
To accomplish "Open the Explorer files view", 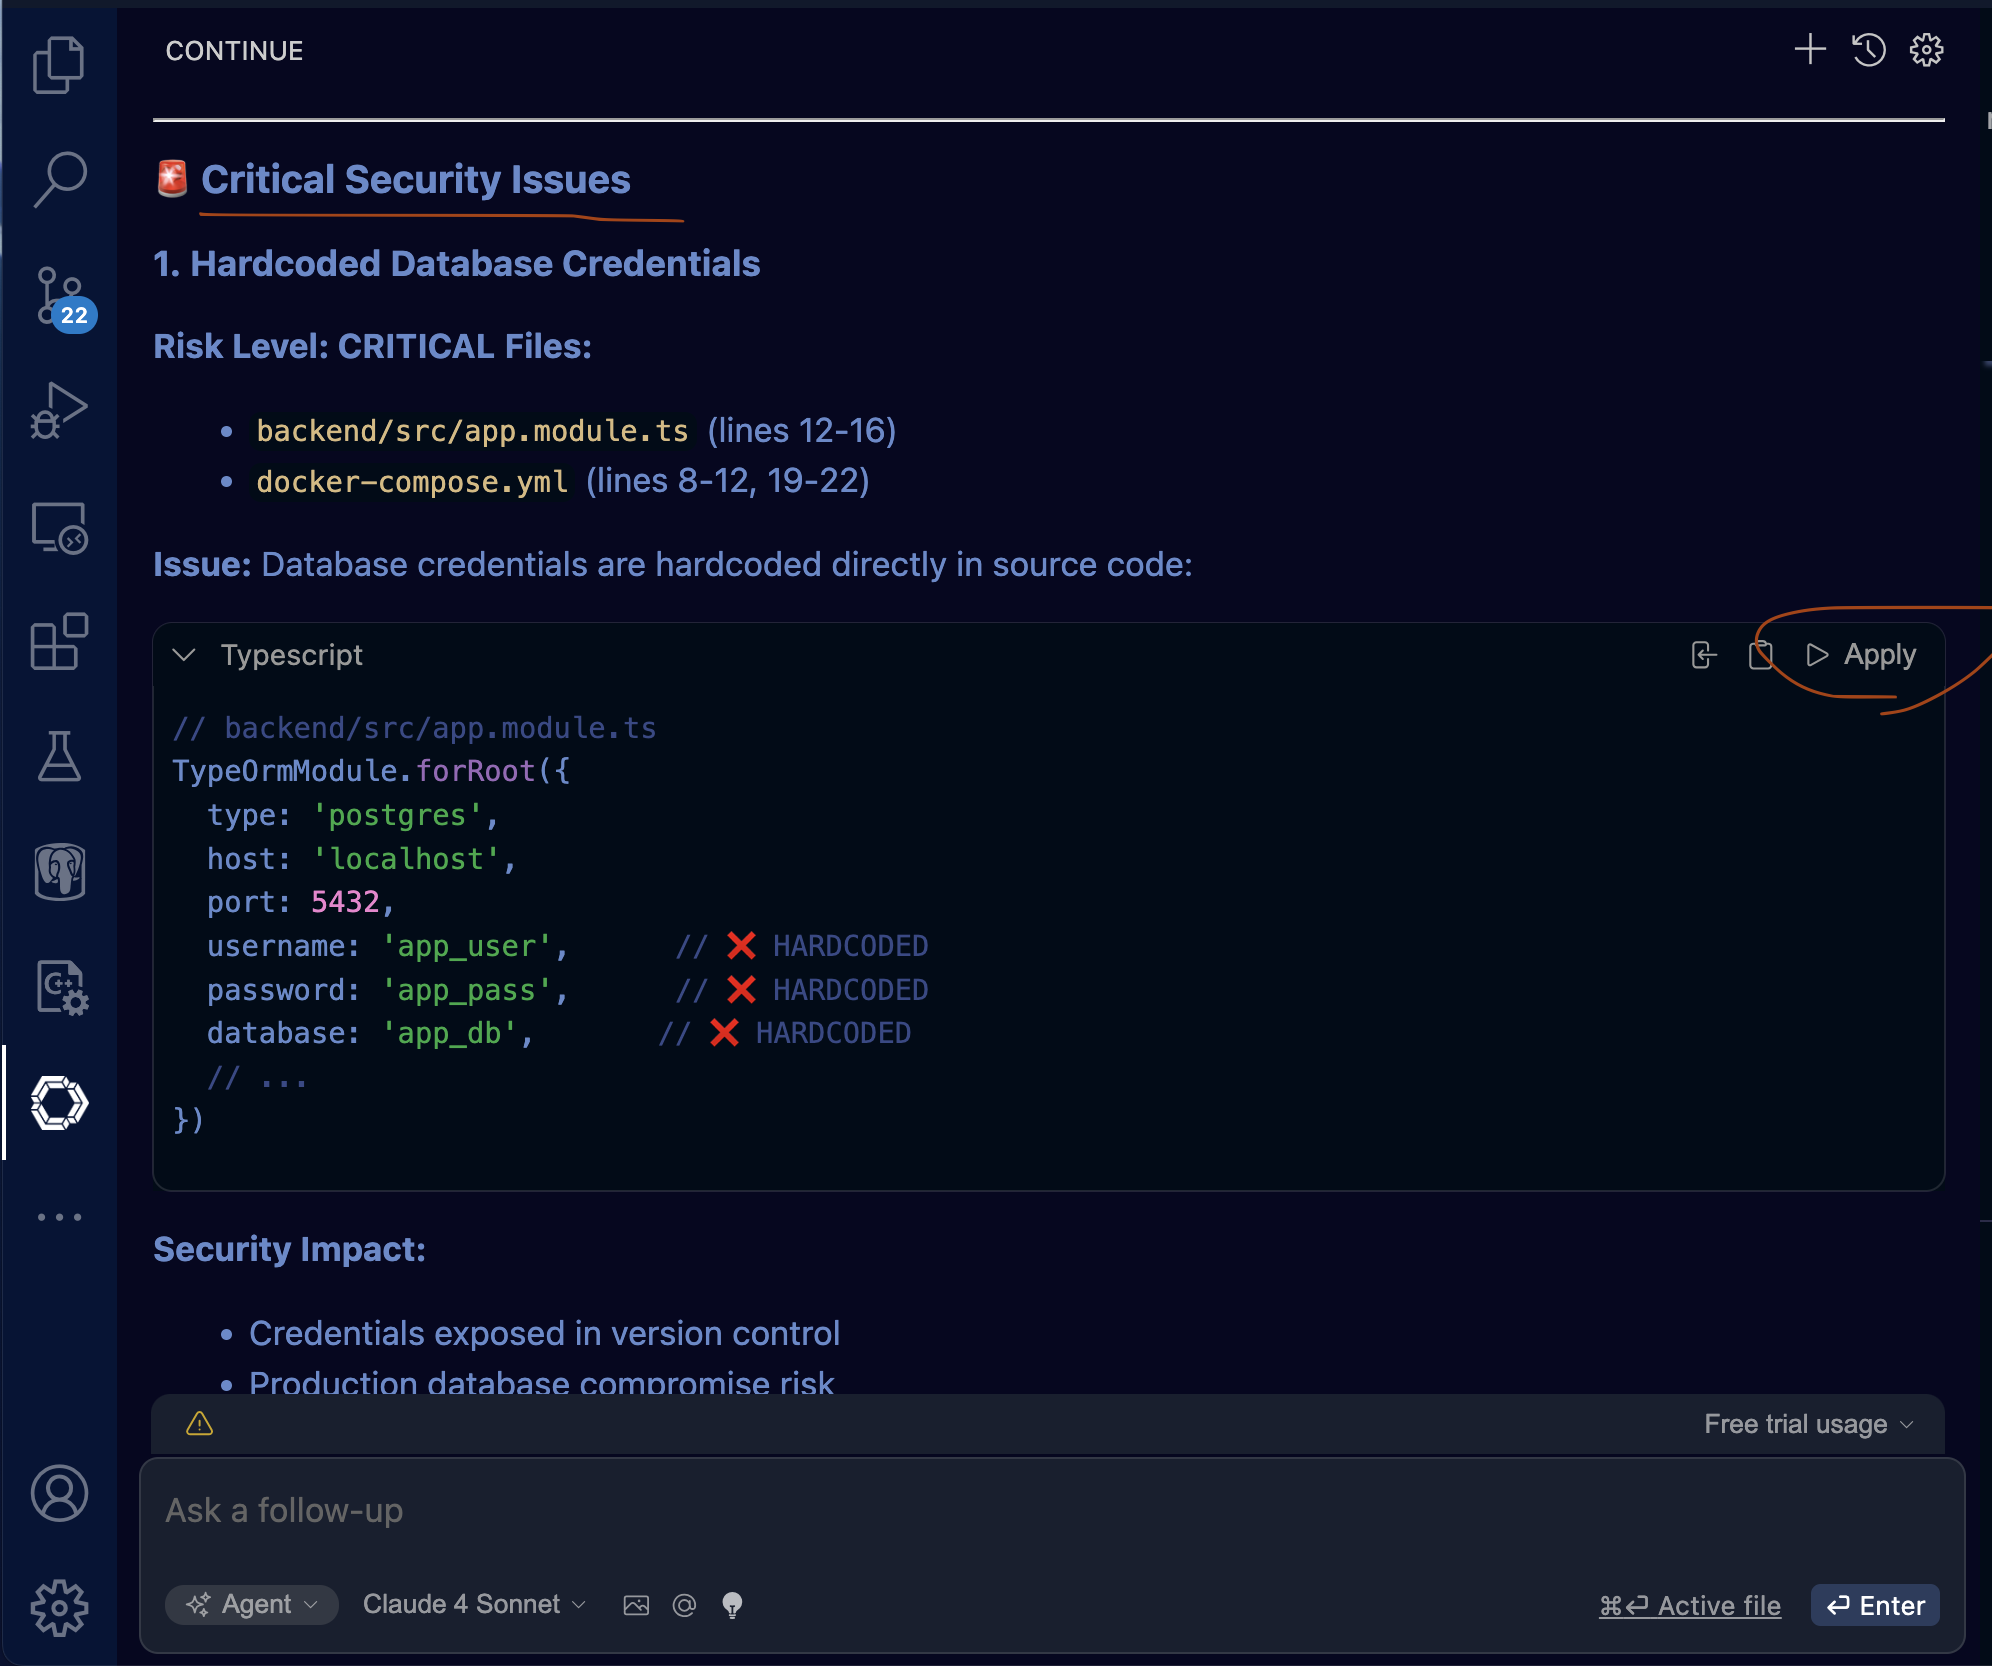I will click(59, 65).
